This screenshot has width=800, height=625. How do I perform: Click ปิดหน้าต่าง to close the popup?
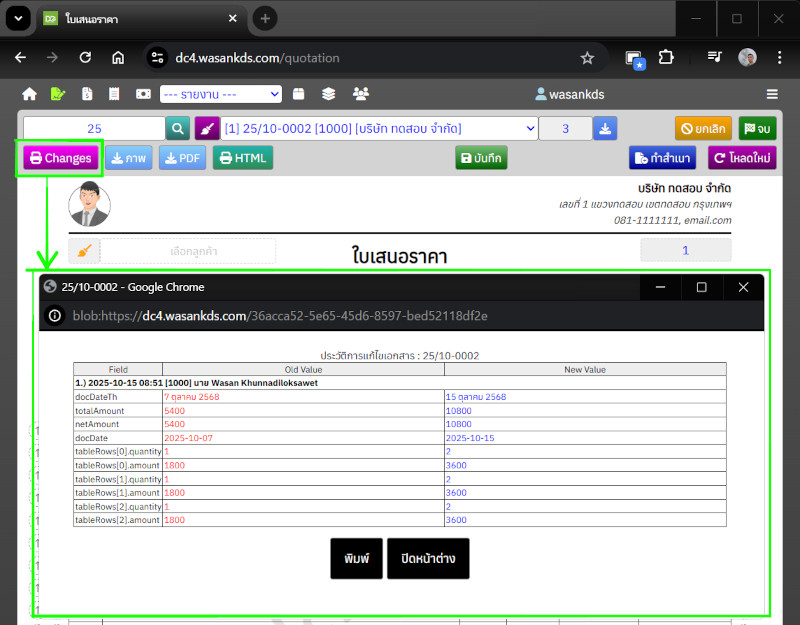click(428, 558)
